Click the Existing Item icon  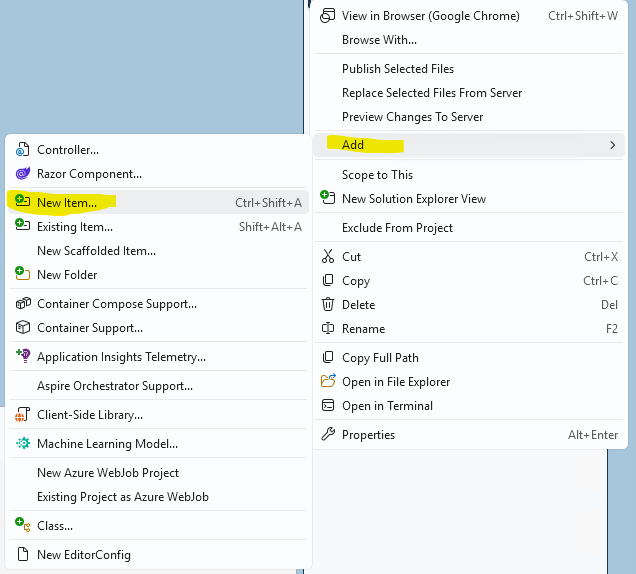pyautogui.click(x=22, y=227)
